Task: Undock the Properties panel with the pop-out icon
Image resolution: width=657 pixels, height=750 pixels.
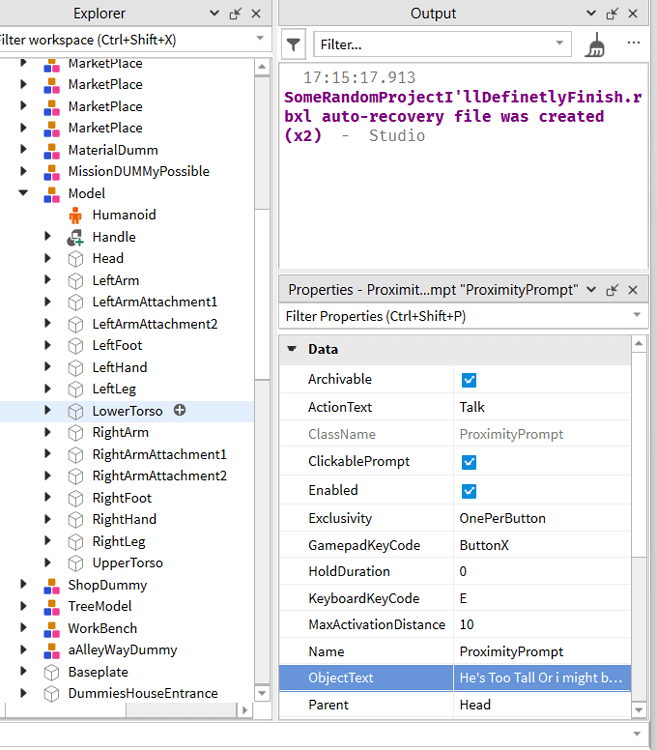Action: pyautogui.click(x=612, y=290)
